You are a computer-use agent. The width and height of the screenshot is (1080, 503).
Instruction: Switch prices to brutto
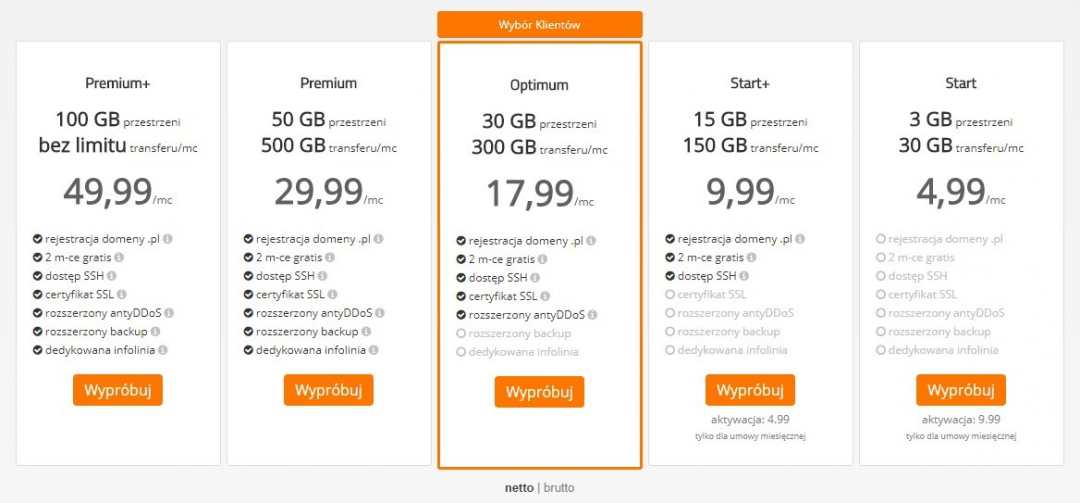tap(559, 488)
